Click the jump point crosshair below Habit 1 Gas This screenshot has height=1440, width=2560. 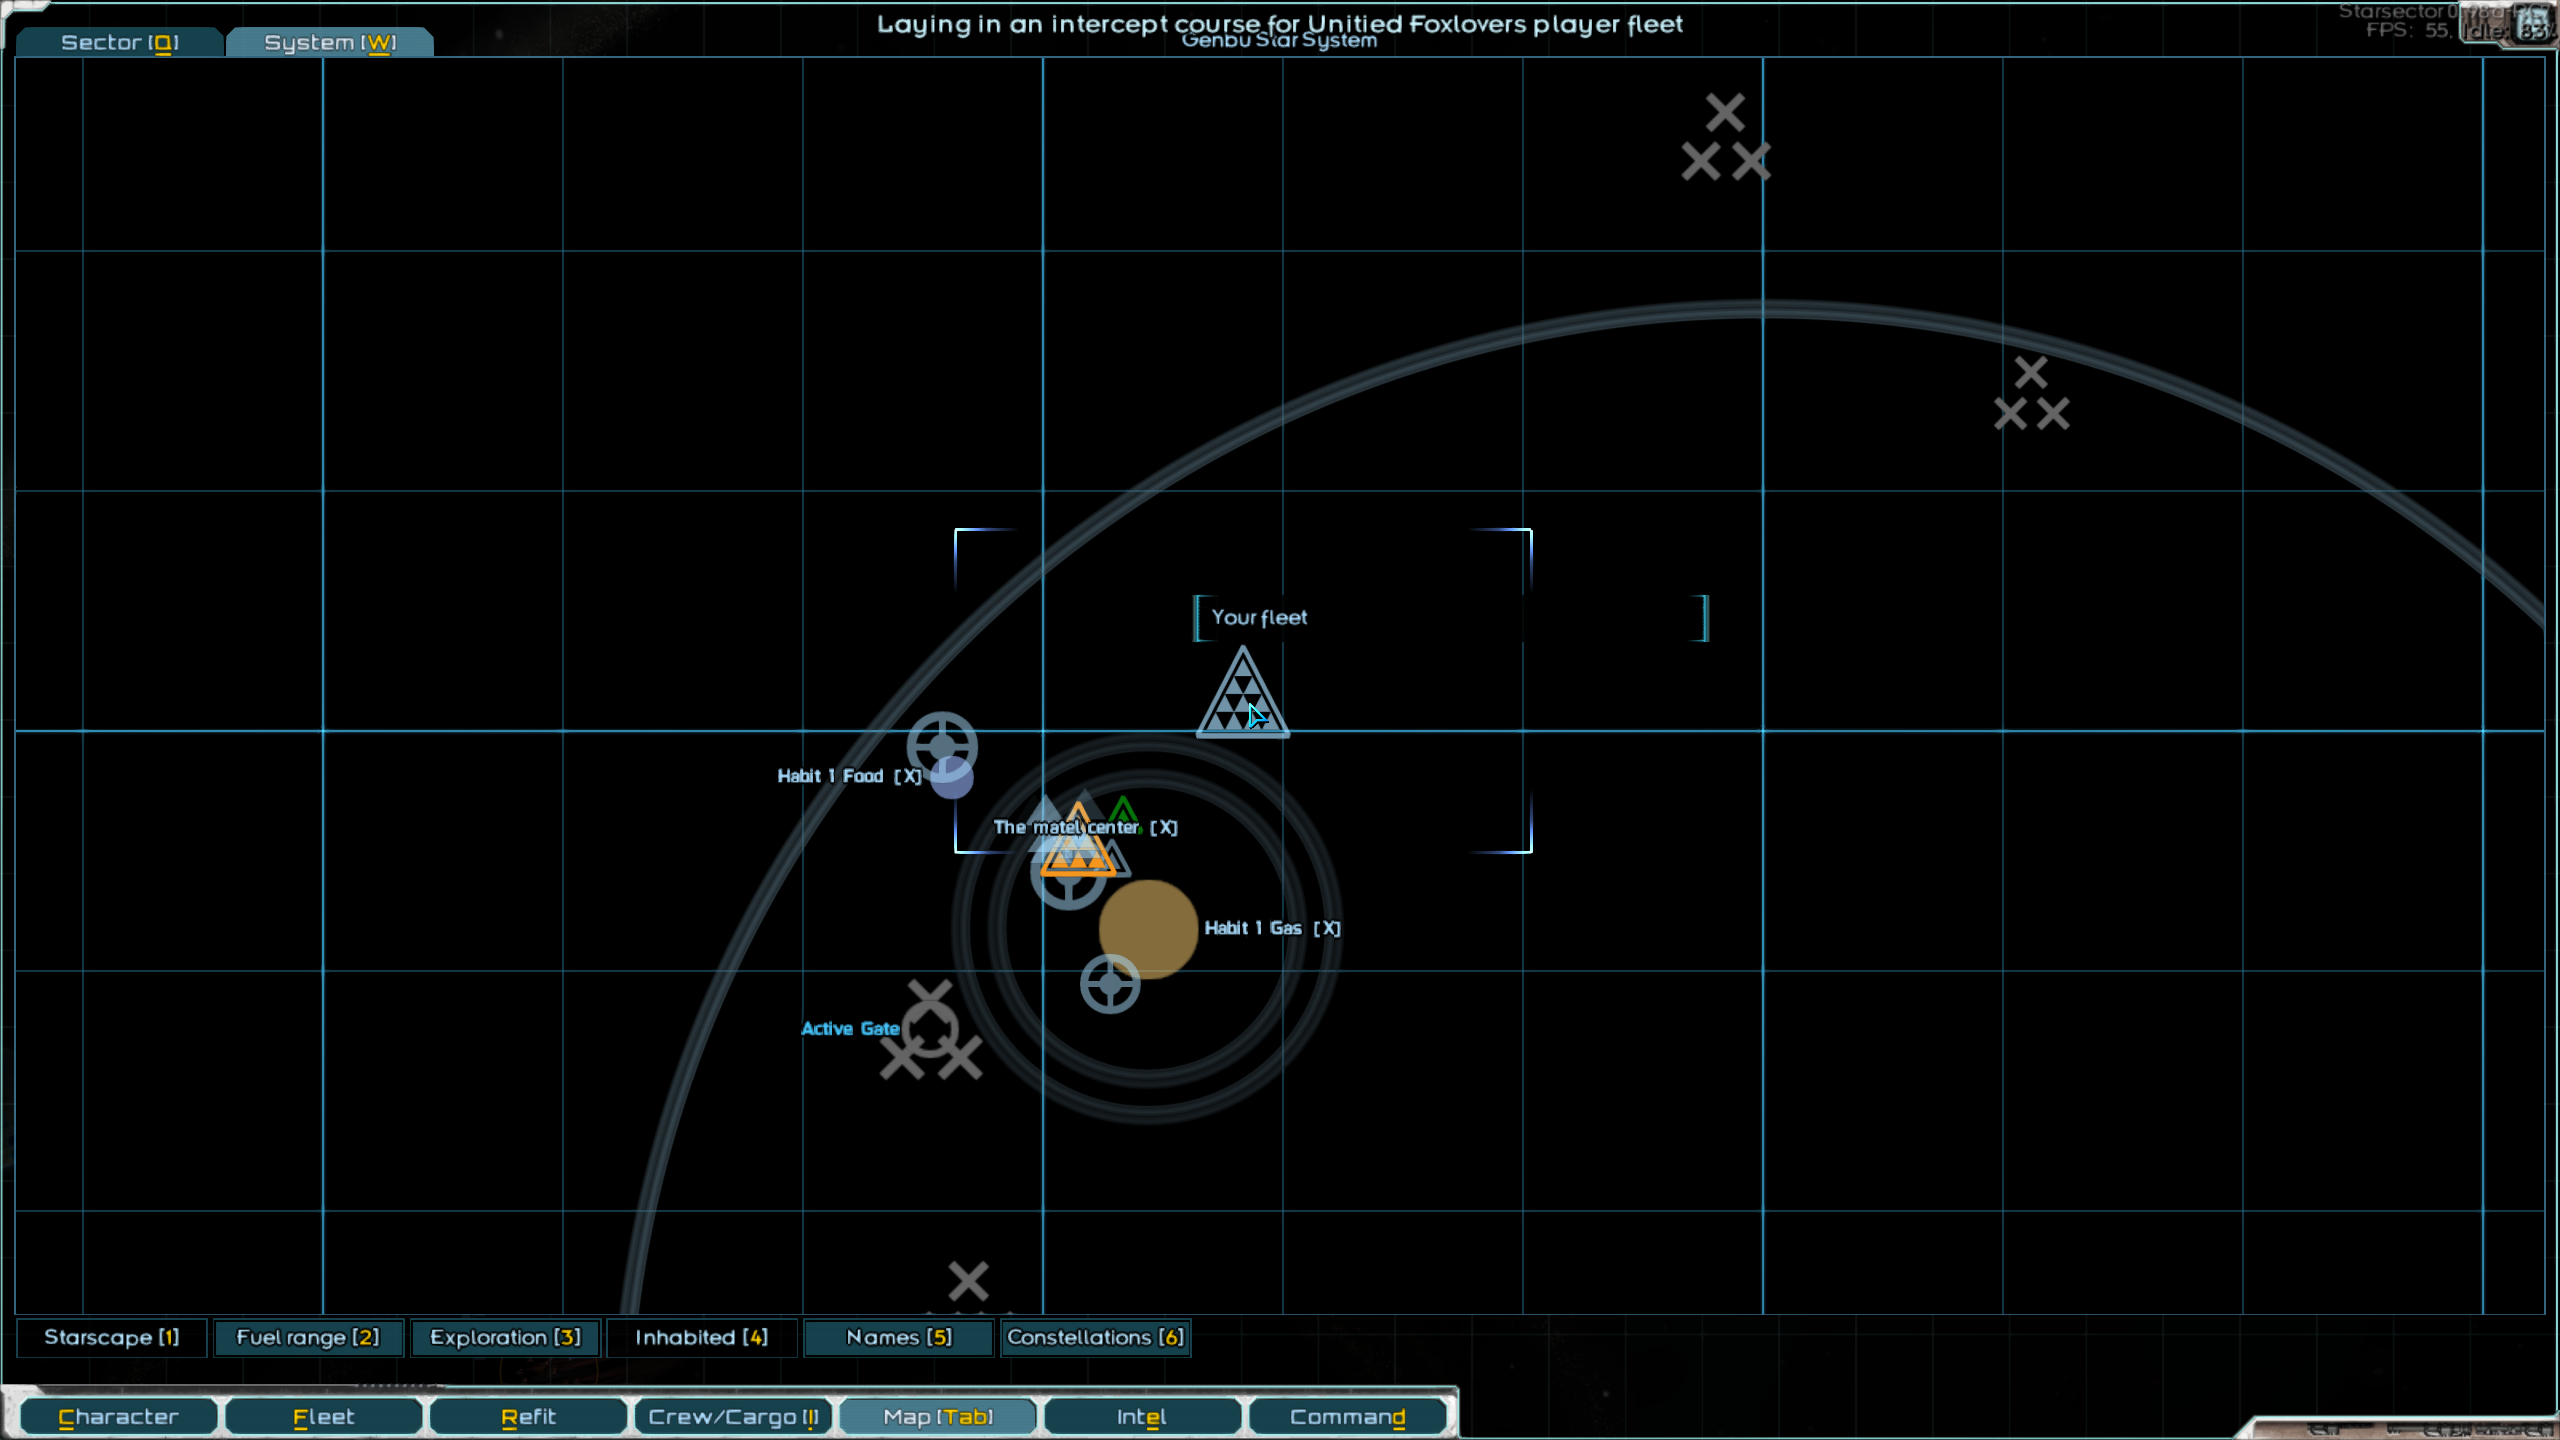point(1108,983)
